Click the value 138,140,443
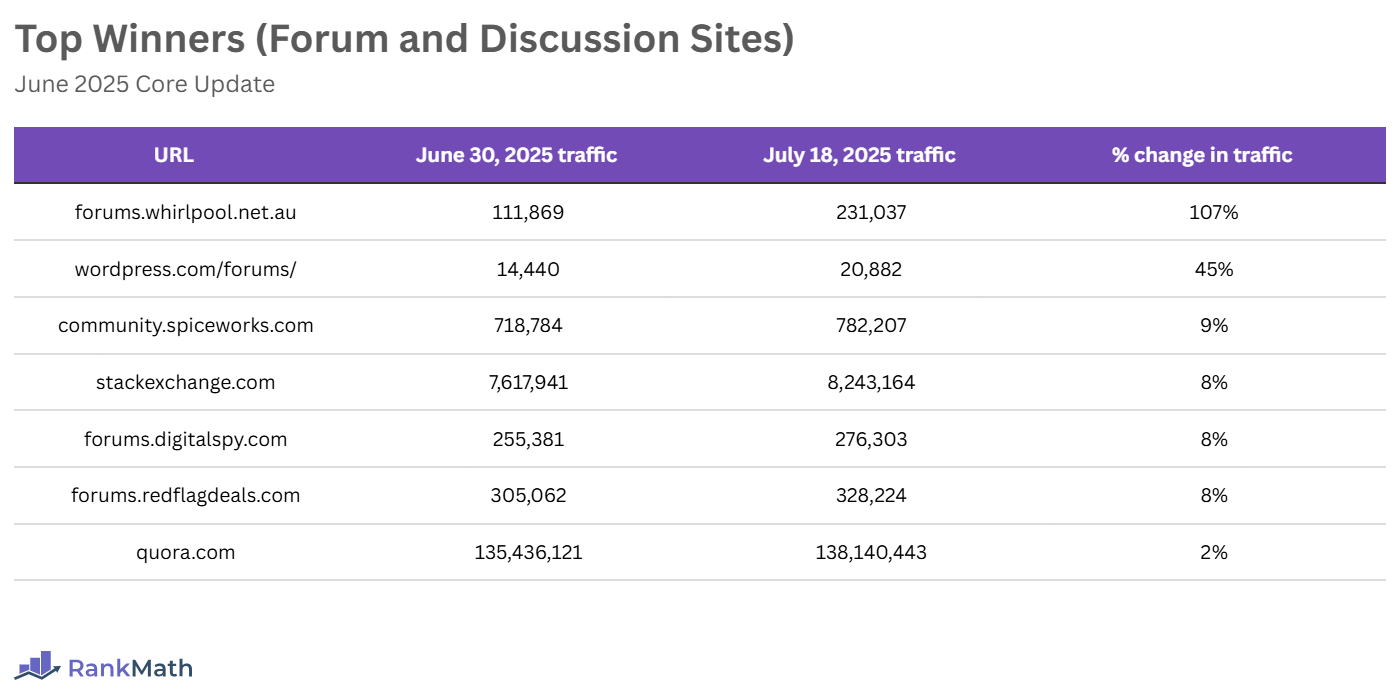 (871, 552)
